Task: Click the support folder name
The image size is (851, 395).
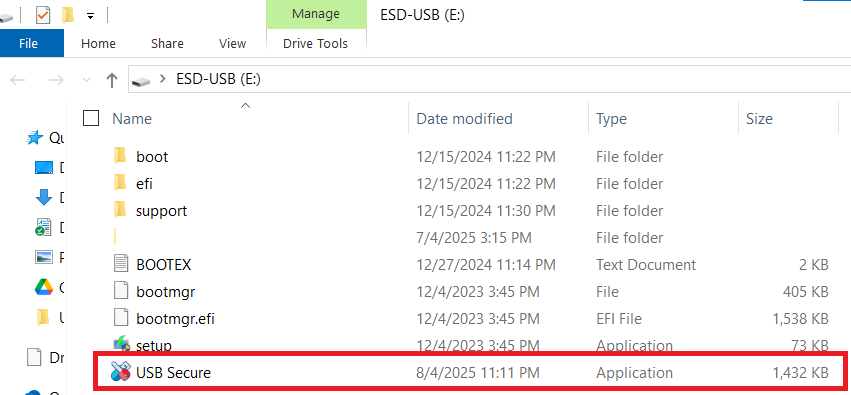Action: (x=162, y=211)
